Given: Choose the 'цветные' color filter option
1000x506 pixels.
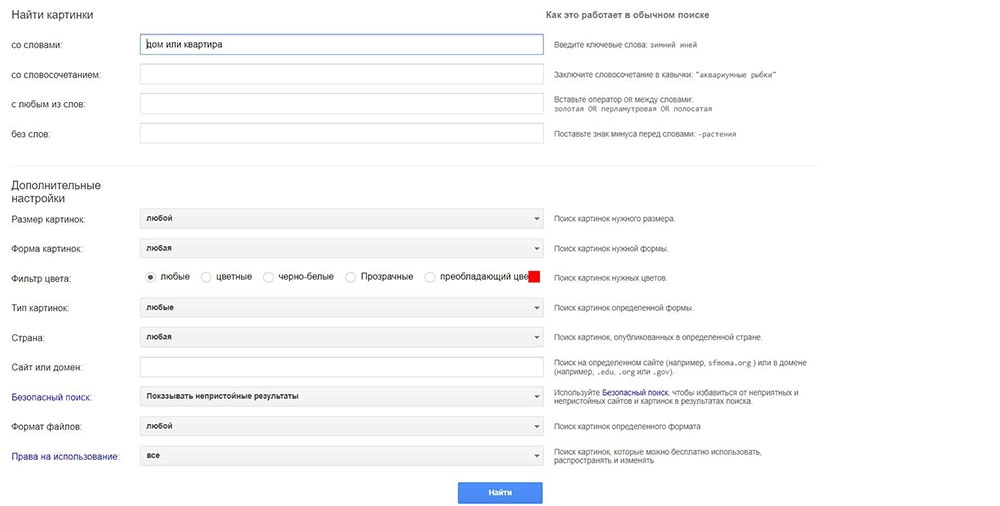Looking at the screenshot, I should click(206, 277).
